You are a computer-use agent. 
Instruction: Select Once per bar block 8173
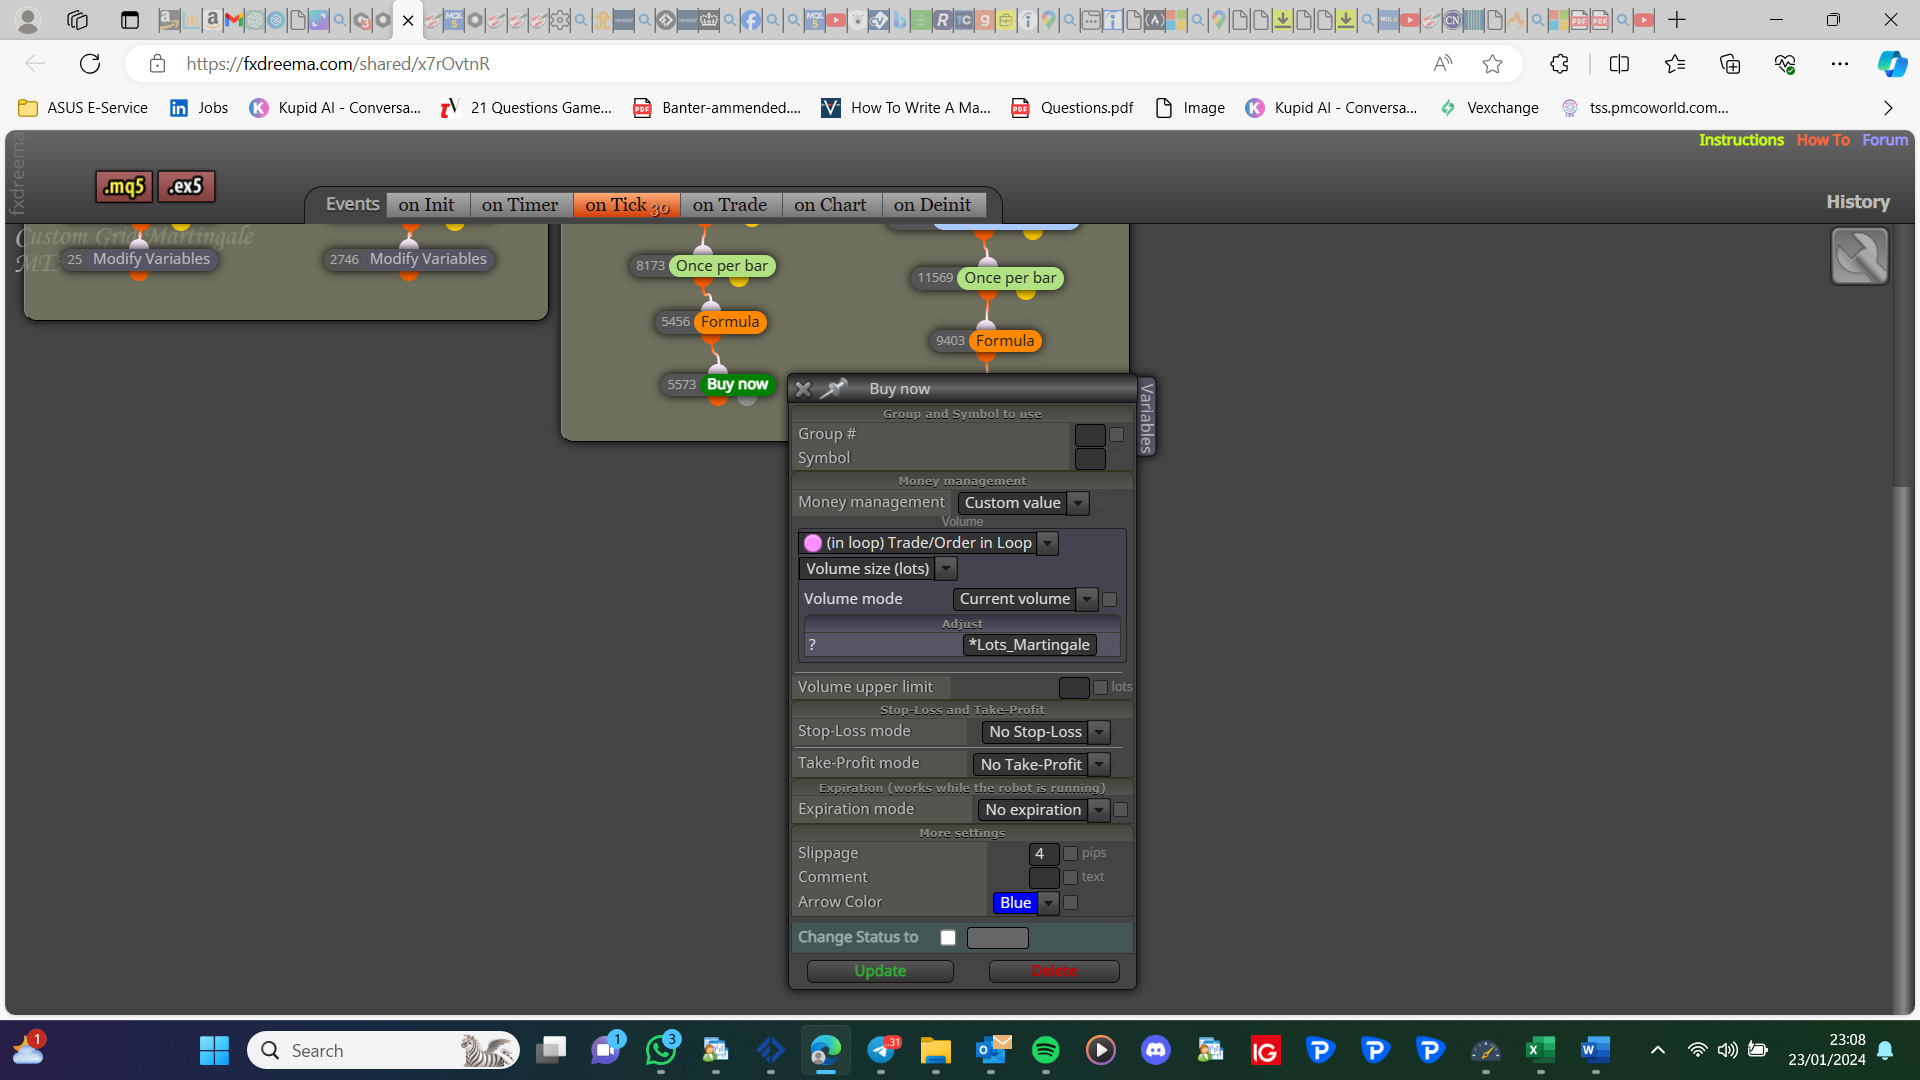click(x=721, y=266)
